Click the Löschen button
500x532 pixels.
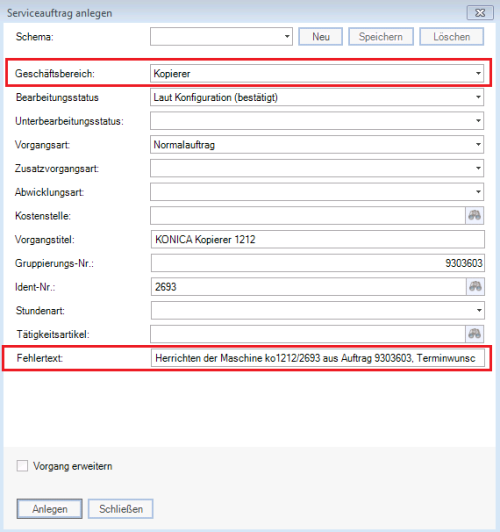(451, 36)
